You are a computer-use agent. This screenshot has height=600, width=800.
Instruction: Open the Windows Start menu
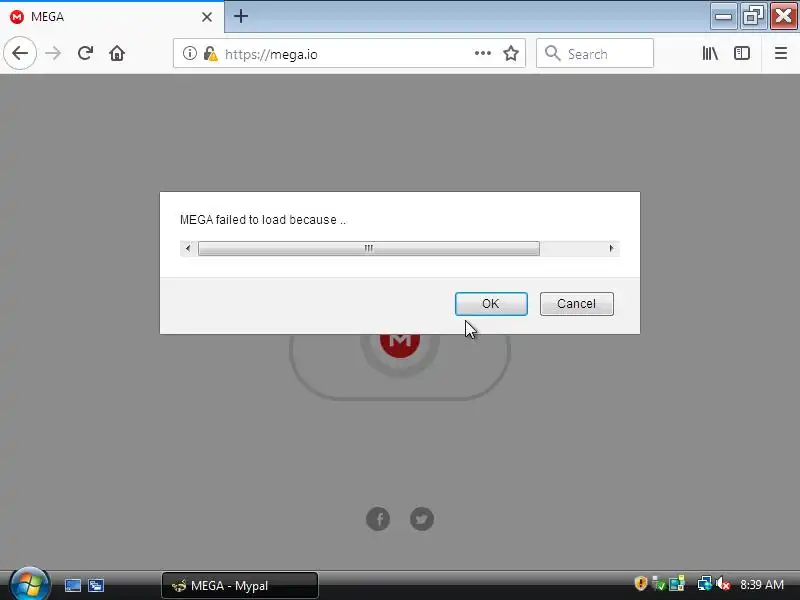(x=29, y=585)
